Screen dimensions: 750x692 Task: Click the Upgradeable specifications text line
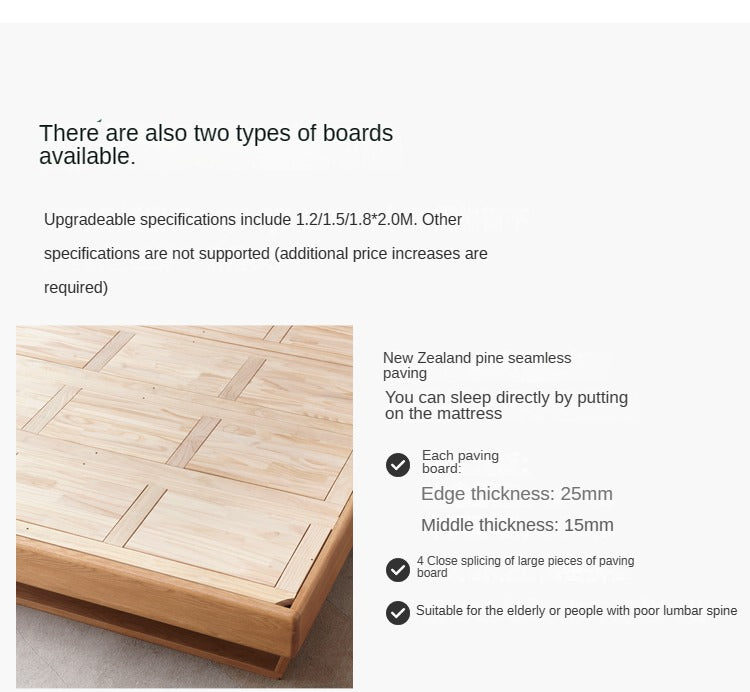point(252,219)
